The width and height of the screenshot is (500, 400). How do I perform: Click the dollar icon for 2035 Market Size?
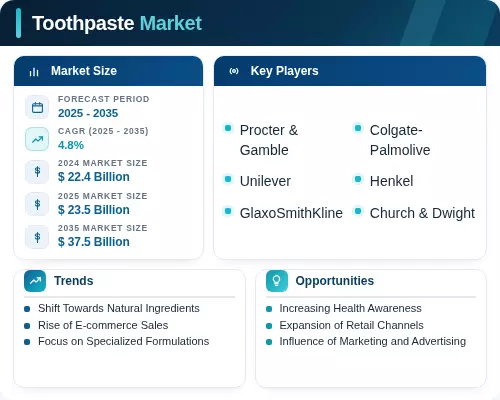37,237
